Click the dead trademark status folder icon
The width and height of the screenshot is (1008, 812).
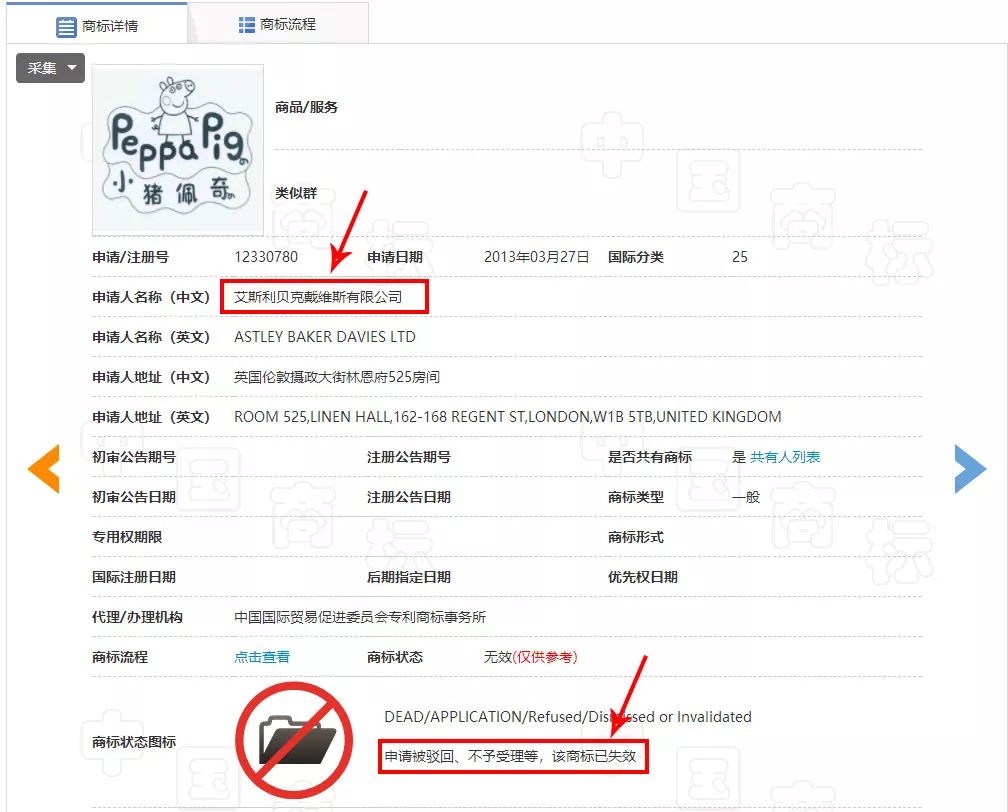click(294, 741)
